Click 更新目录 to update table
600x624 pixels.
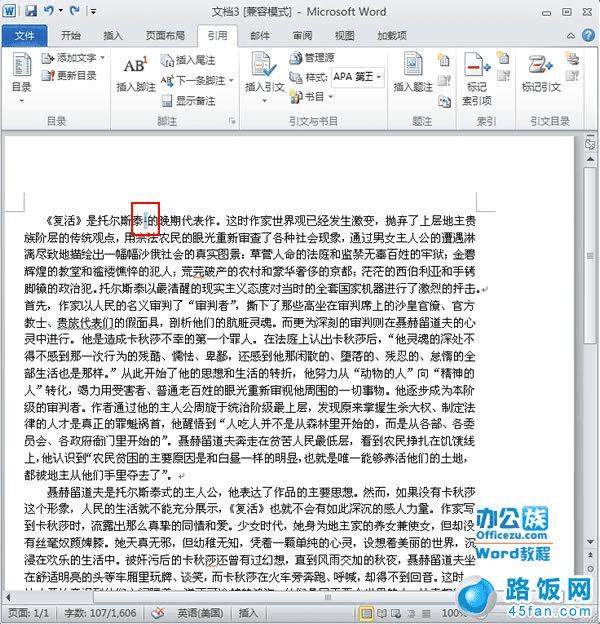[x=69, y=75]
